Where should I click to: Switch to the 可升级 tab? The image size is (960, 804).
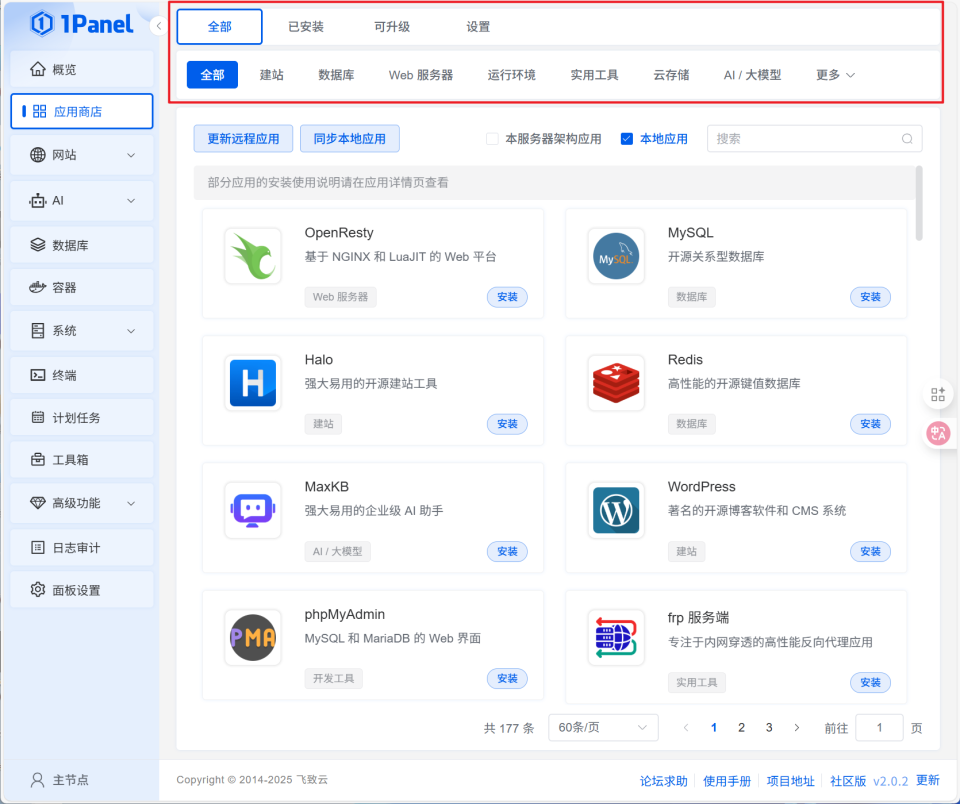(392, 26)
